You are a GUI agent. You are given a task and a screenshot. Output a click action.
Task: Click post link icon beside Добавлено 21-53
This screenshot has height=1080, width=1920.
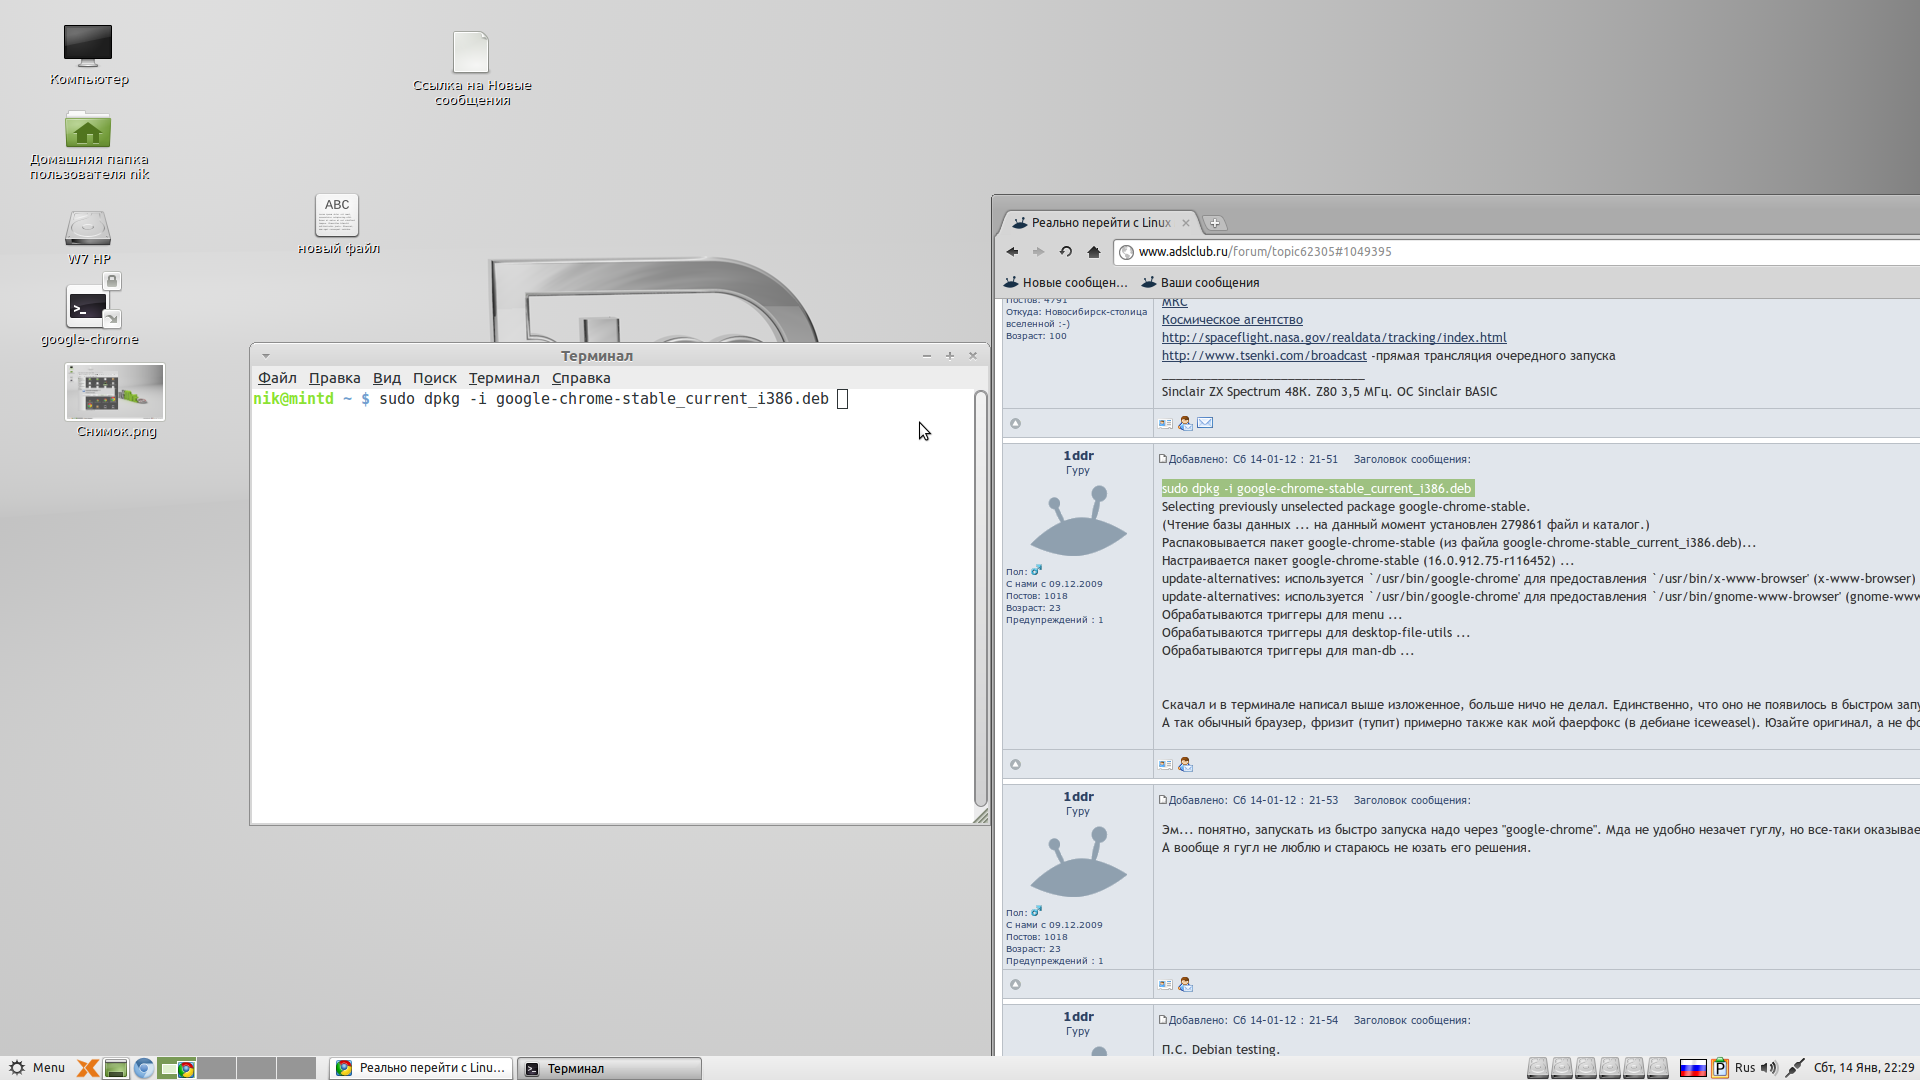click(x=1163, y=800)
